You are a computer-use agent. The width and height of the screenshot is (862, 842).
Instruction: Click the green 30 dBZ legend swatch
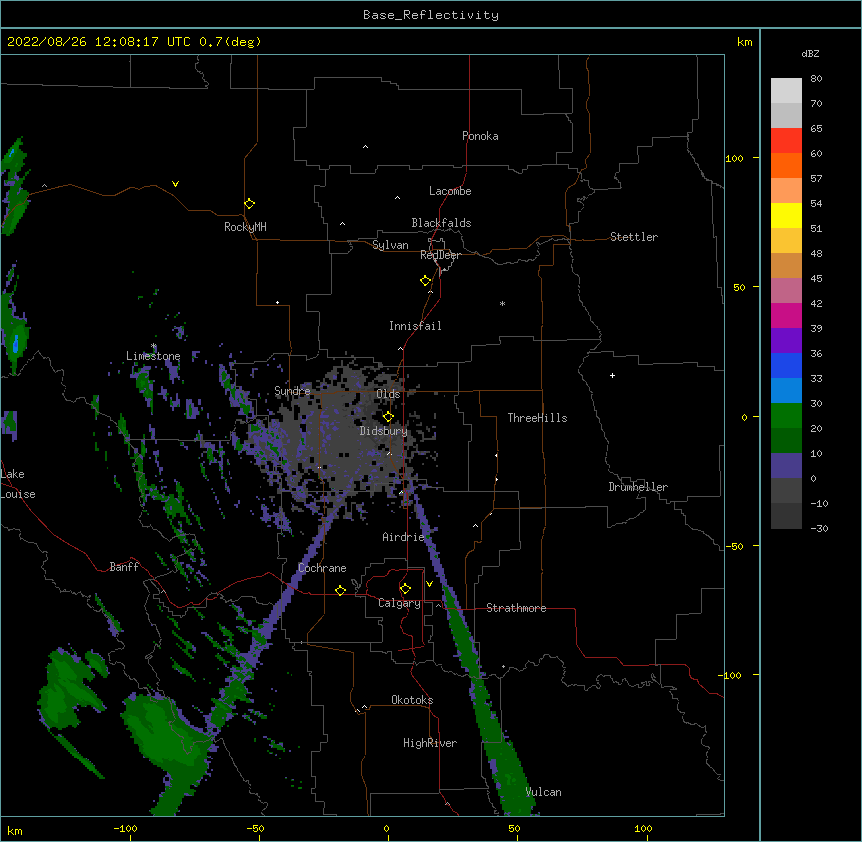point(786,416)
